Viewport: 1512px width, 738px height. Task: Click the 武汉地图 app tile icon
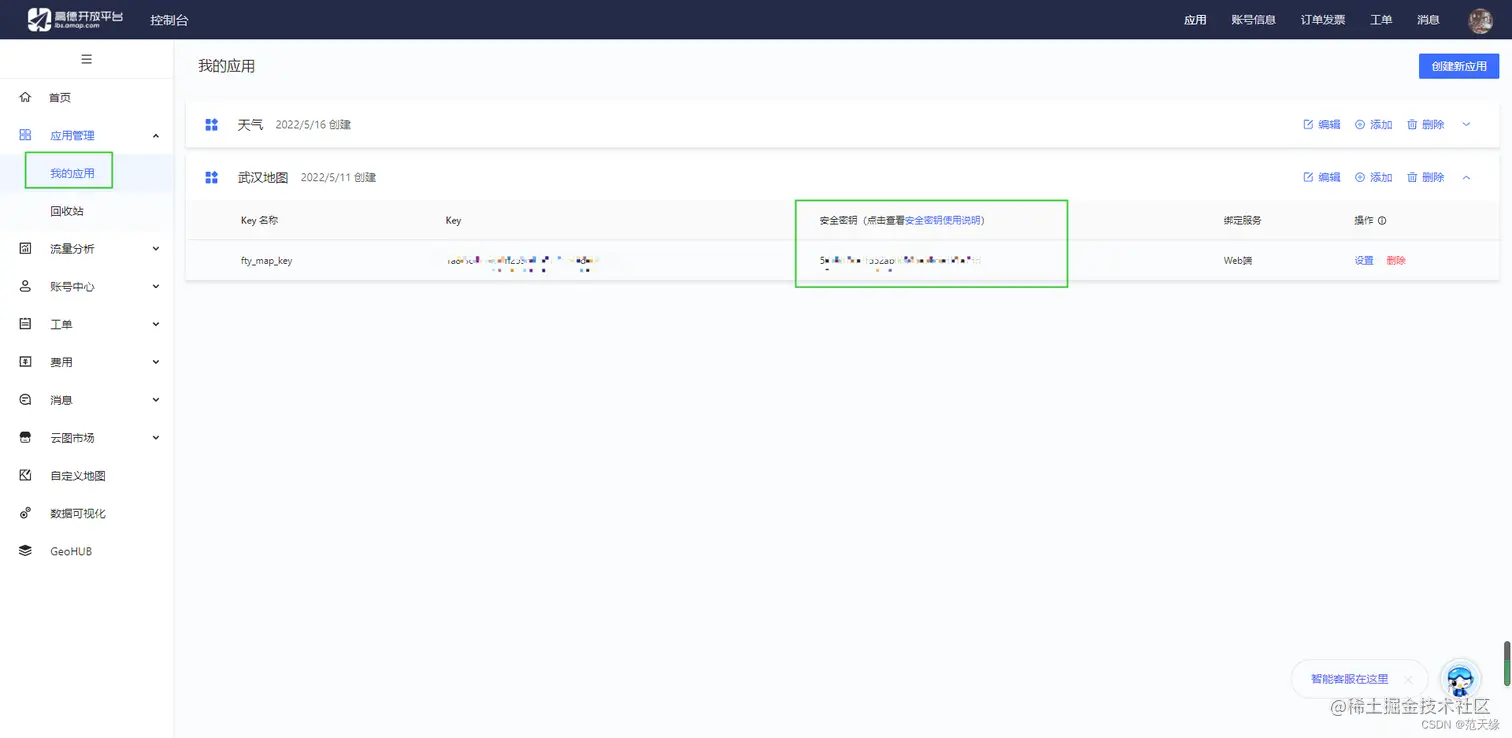[x=211, y=177]
